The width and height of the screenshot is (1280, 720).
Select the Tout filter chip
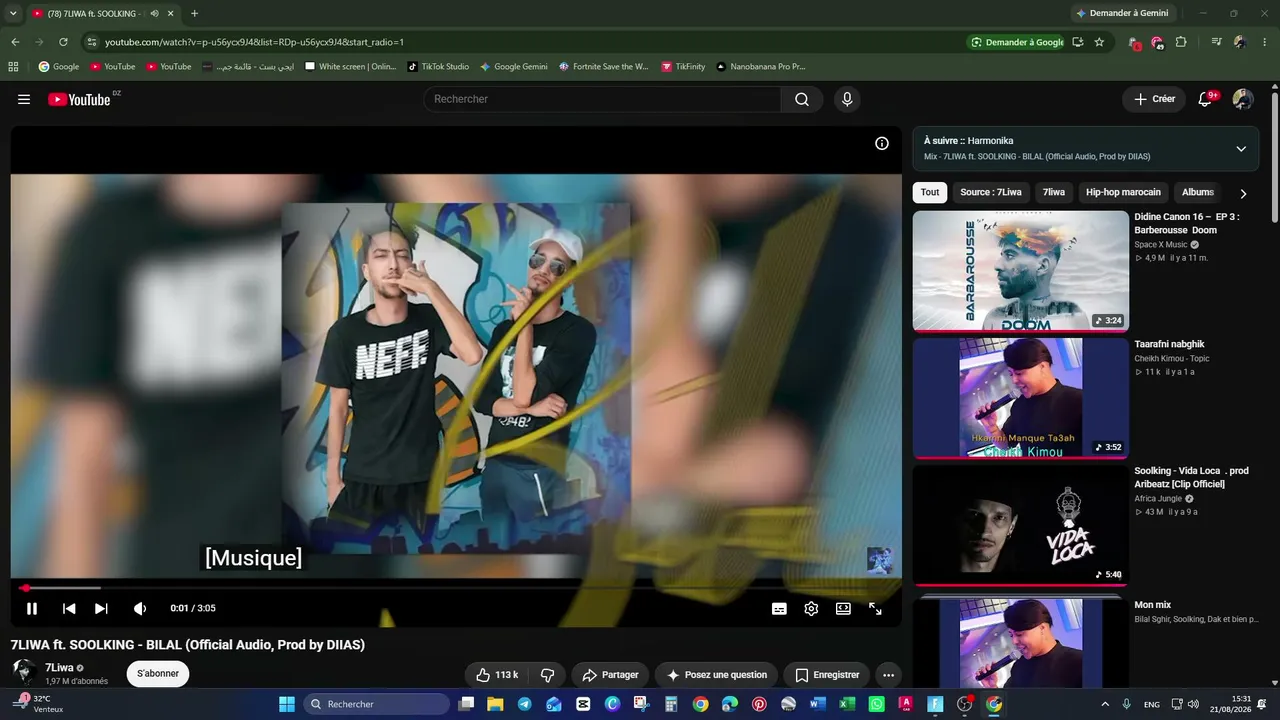click(x=930, y=192)
